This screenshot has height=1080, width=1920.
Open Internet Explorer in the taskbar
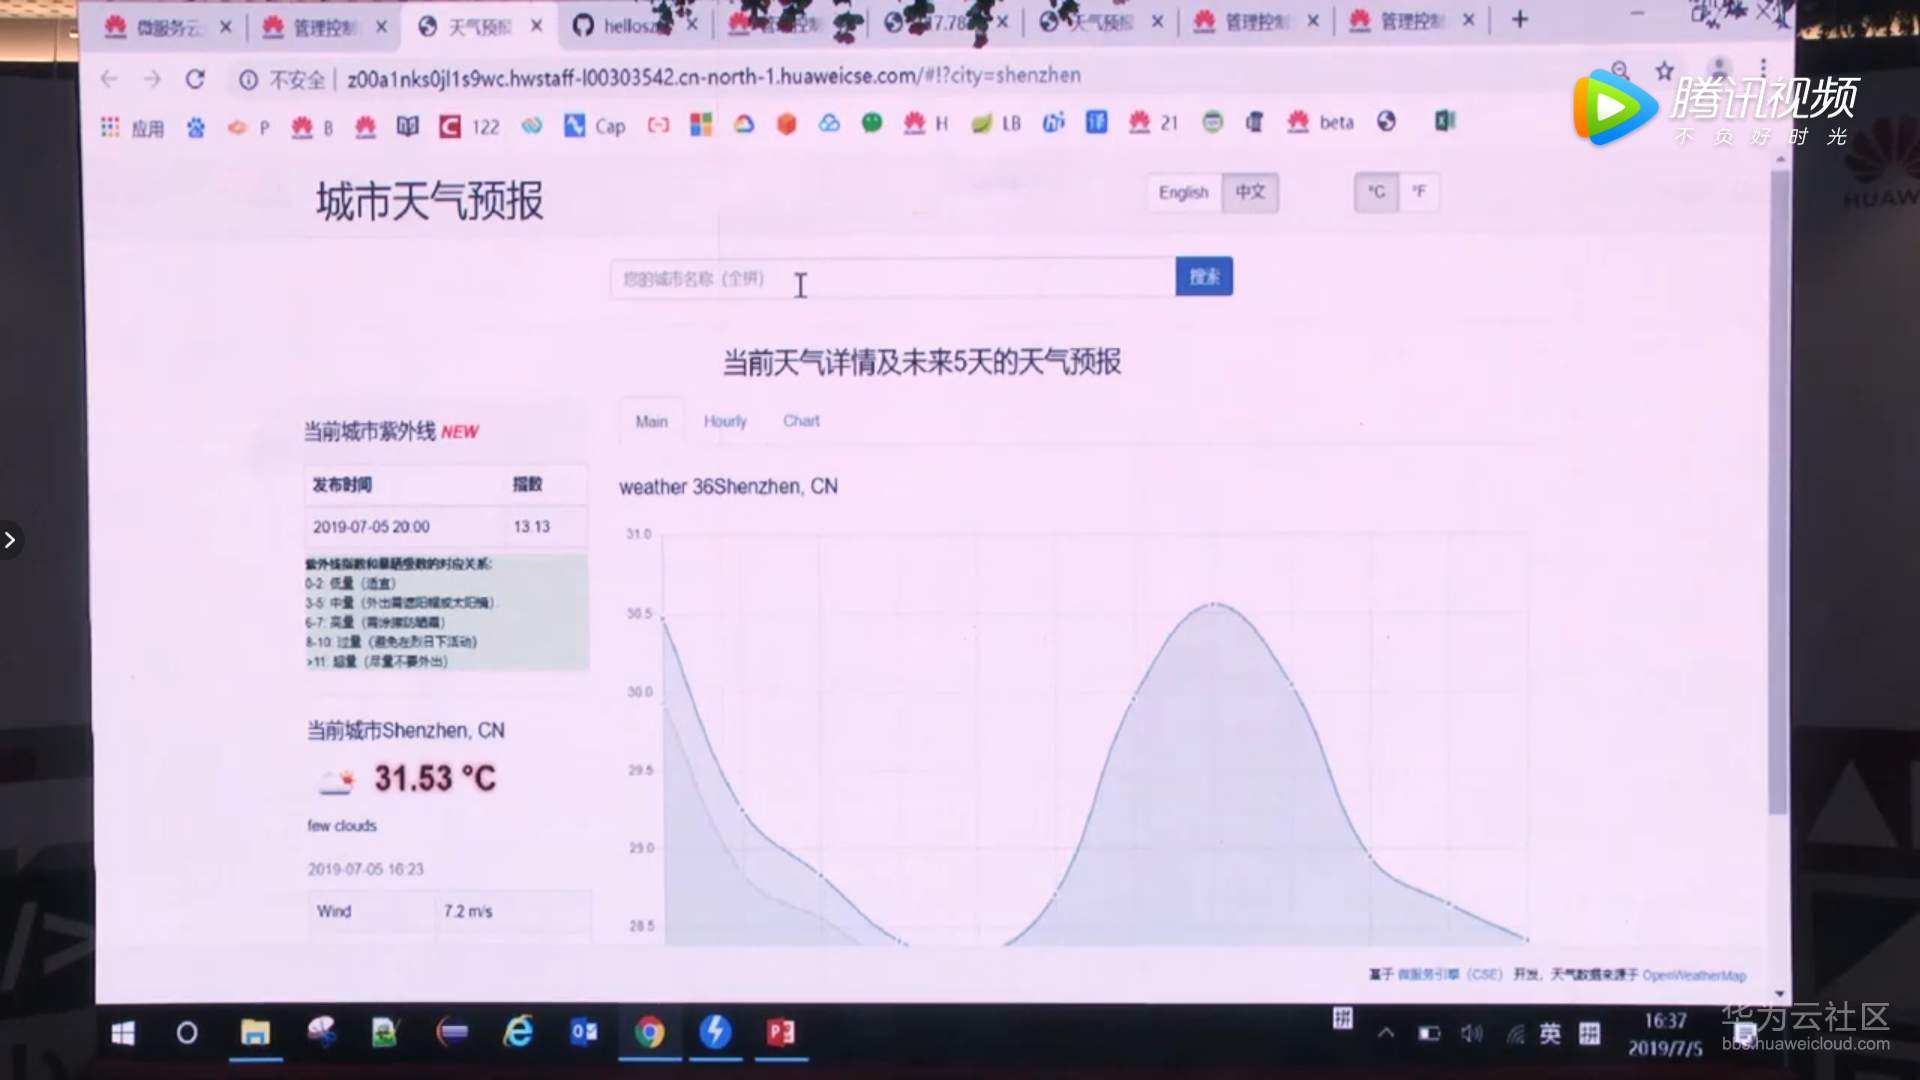518,1032
